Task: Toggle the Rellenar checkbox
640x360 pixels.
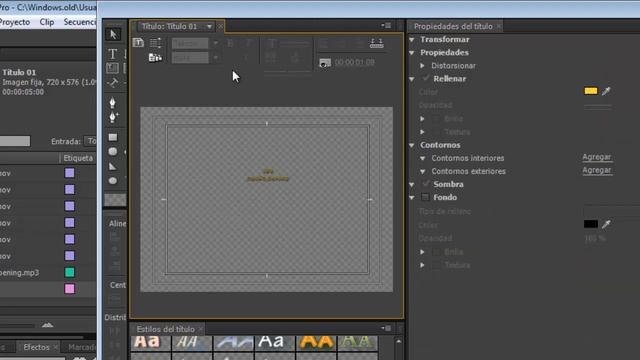Action: (426, 78)
